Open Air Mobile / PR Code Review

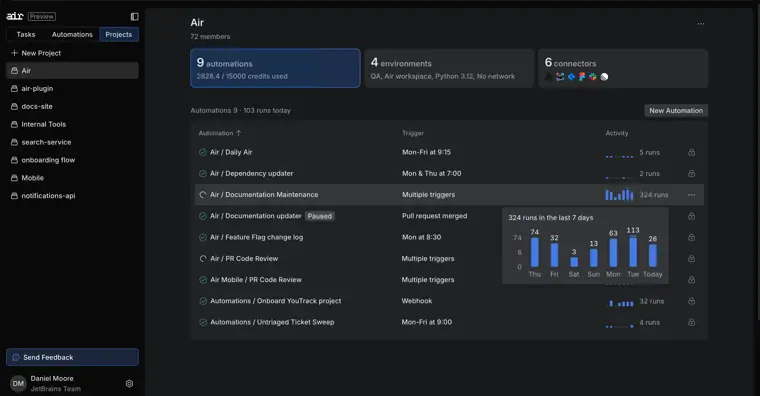[256, 280]
